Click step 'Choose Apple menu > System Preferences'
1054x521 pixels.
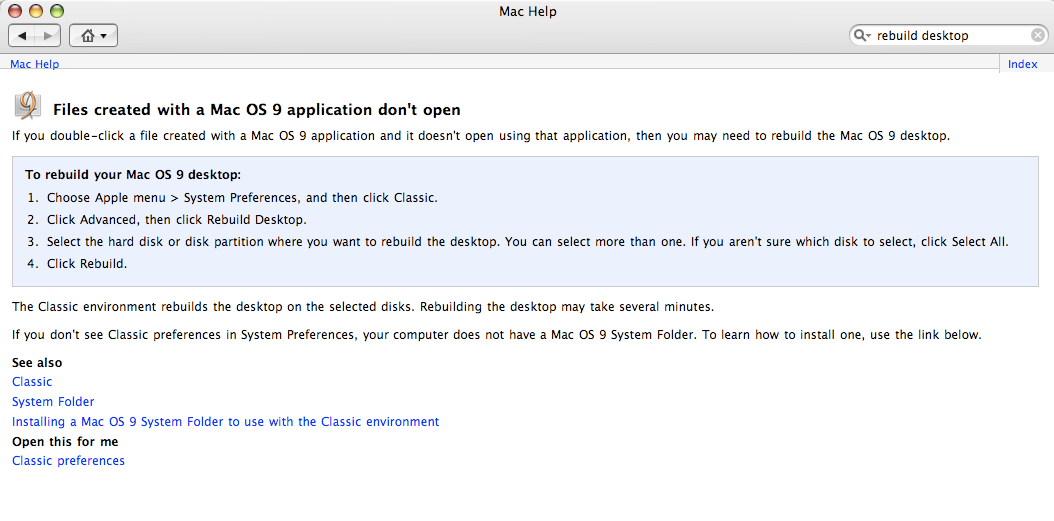pyautogui.click(x=243, y=198)
